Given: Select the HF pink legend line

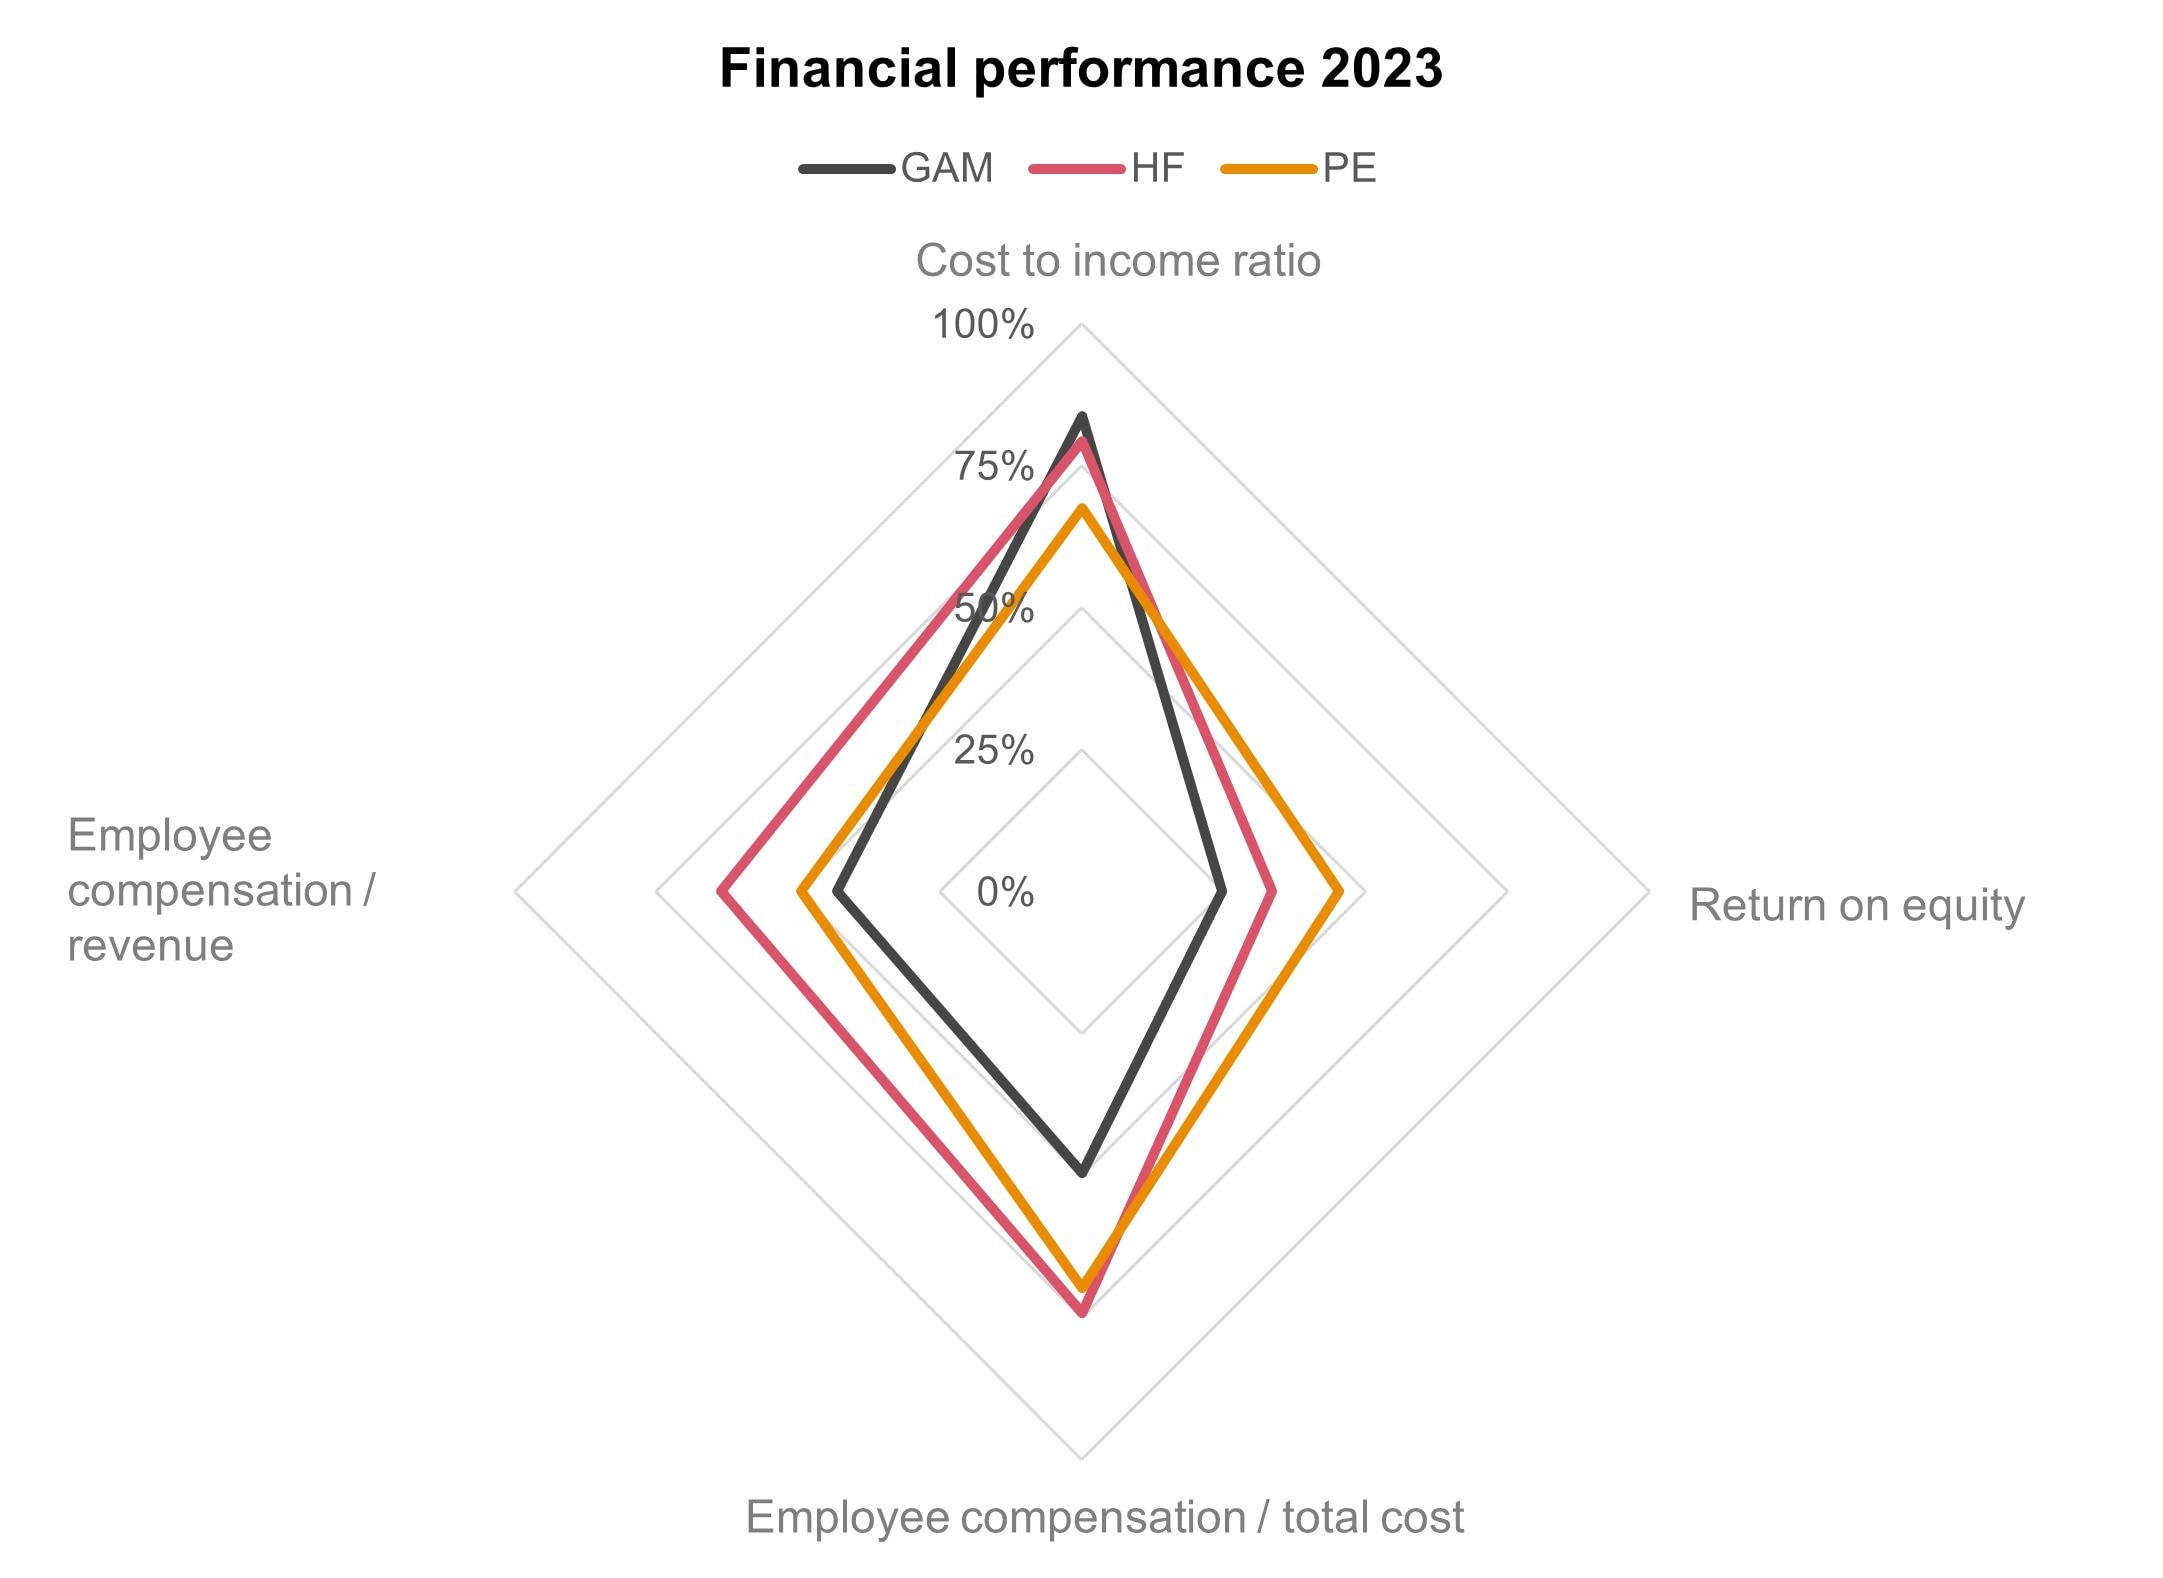Looking at the screenshot, I should (1076, 169).
